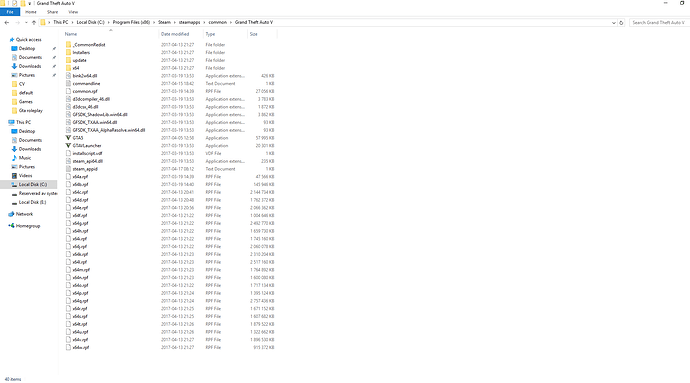Select the Games folder in Quick access

[x=26, y=102]
